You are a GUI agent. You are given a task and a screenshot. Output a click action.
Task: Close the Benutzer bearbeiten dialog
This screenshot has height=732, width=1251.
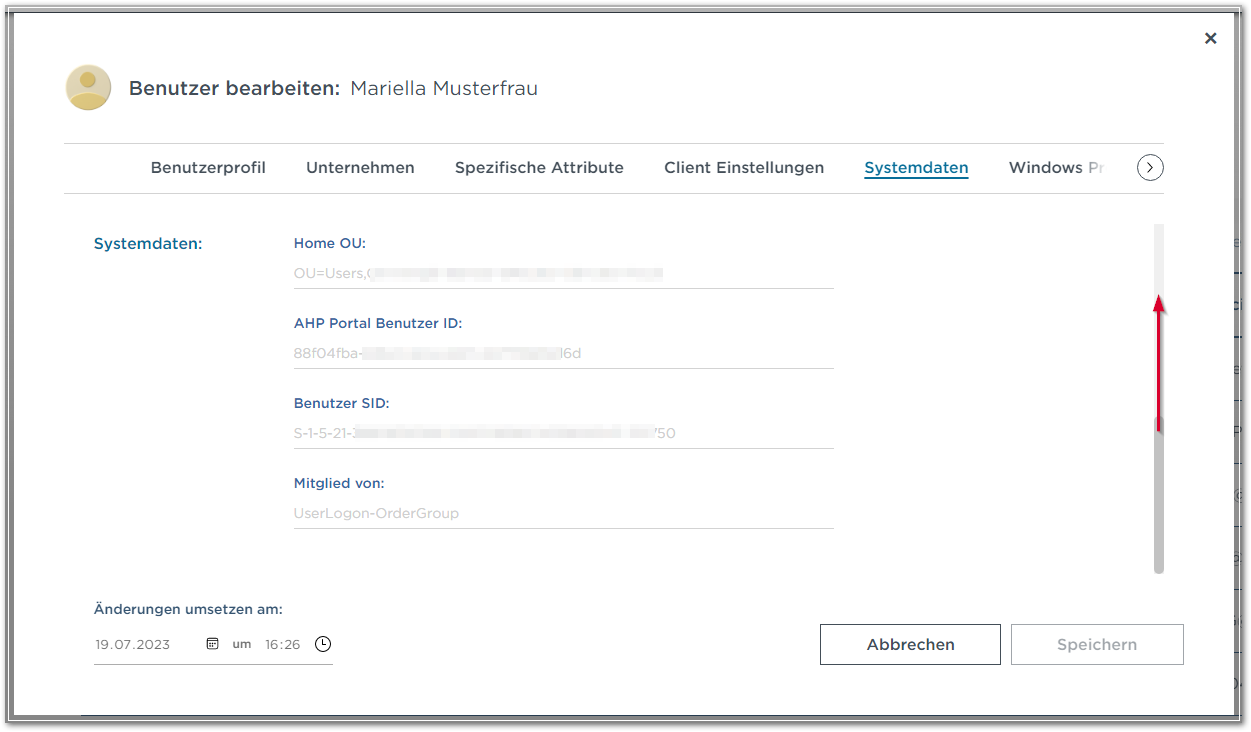1210,38
